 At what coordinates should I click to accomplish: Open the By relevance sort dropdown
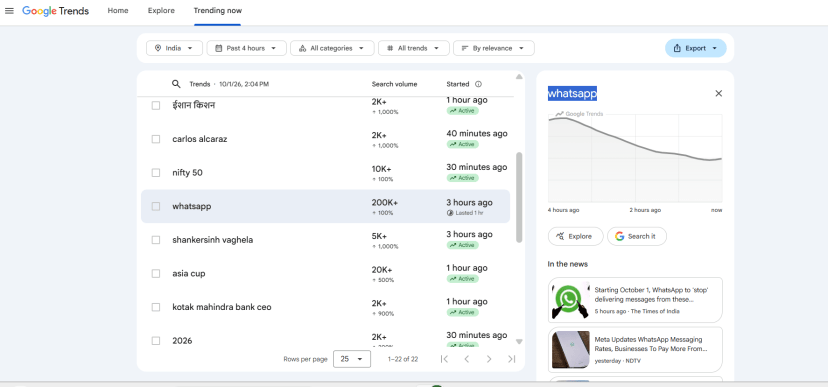[x=494, y=48]
